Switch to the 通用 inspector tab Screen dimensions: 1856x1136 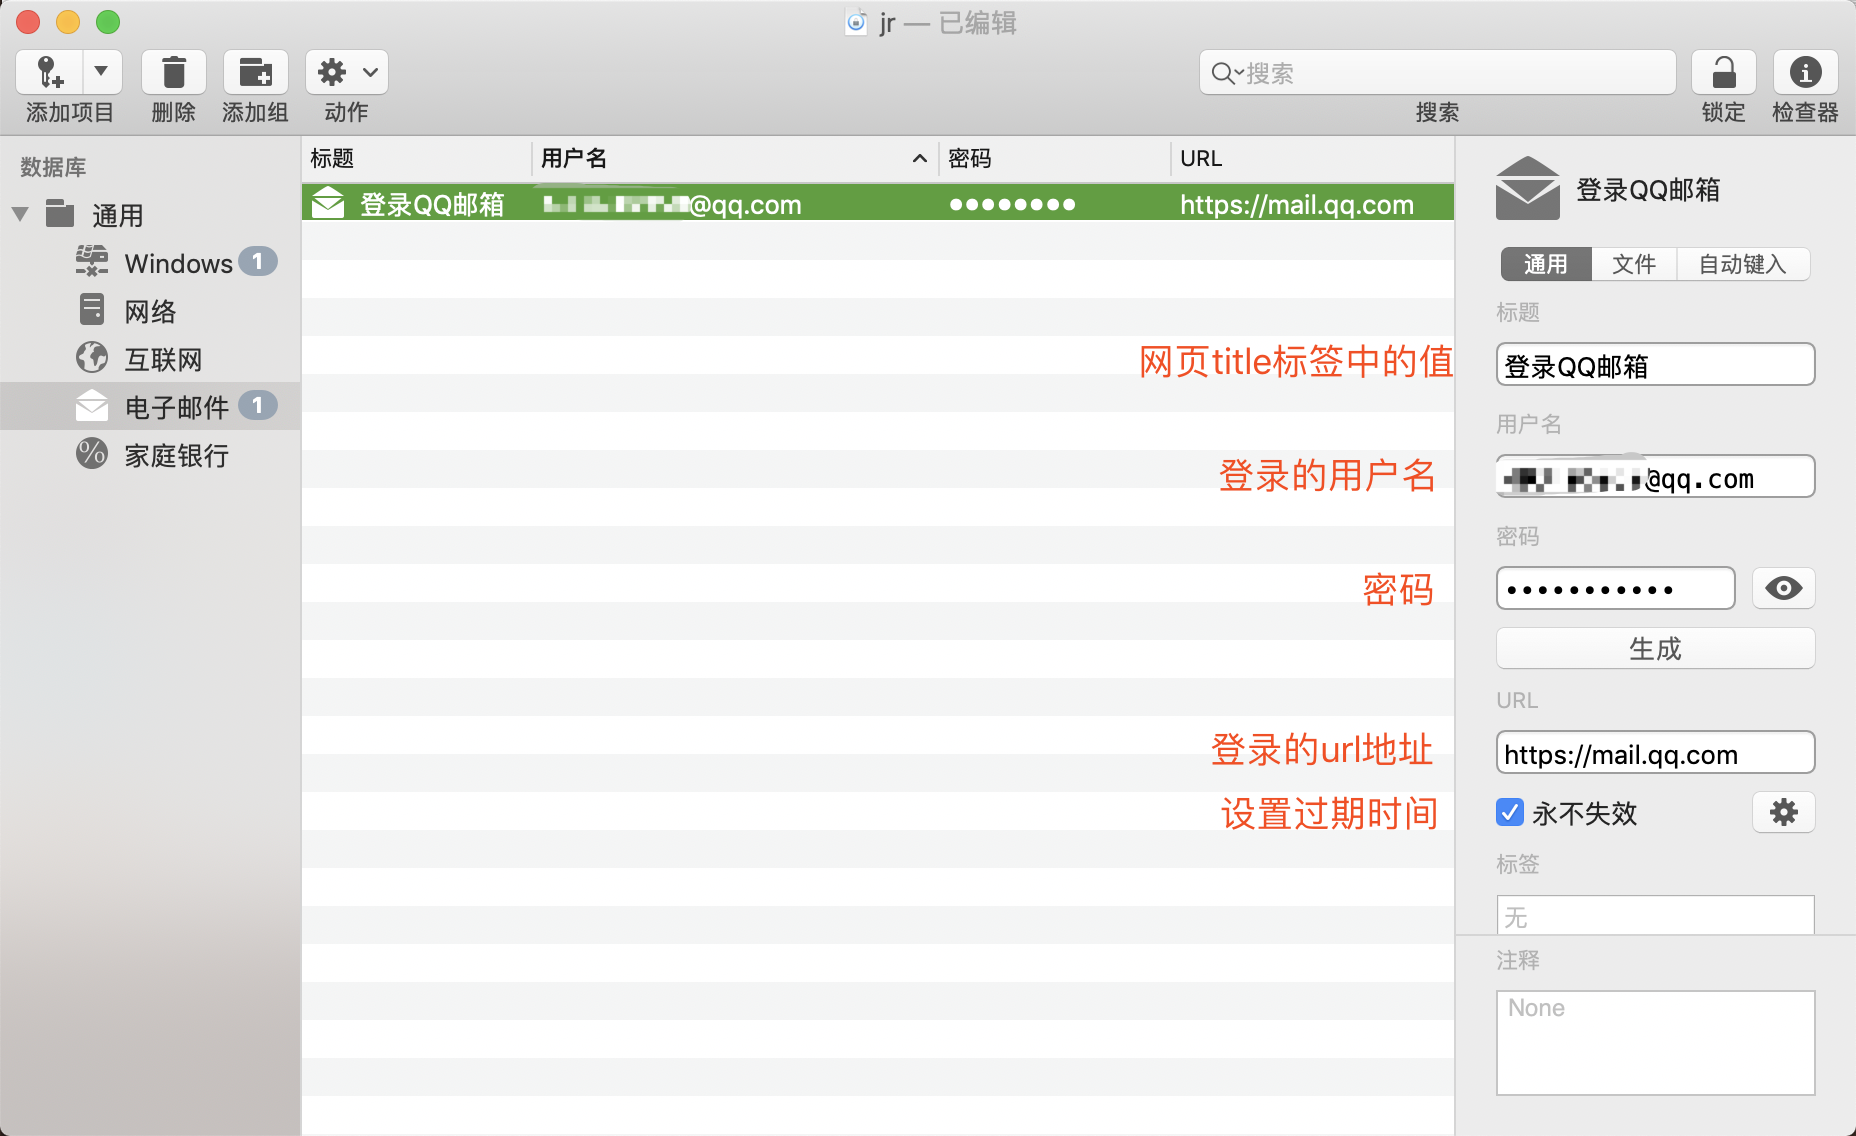(x=1546, y=264)
